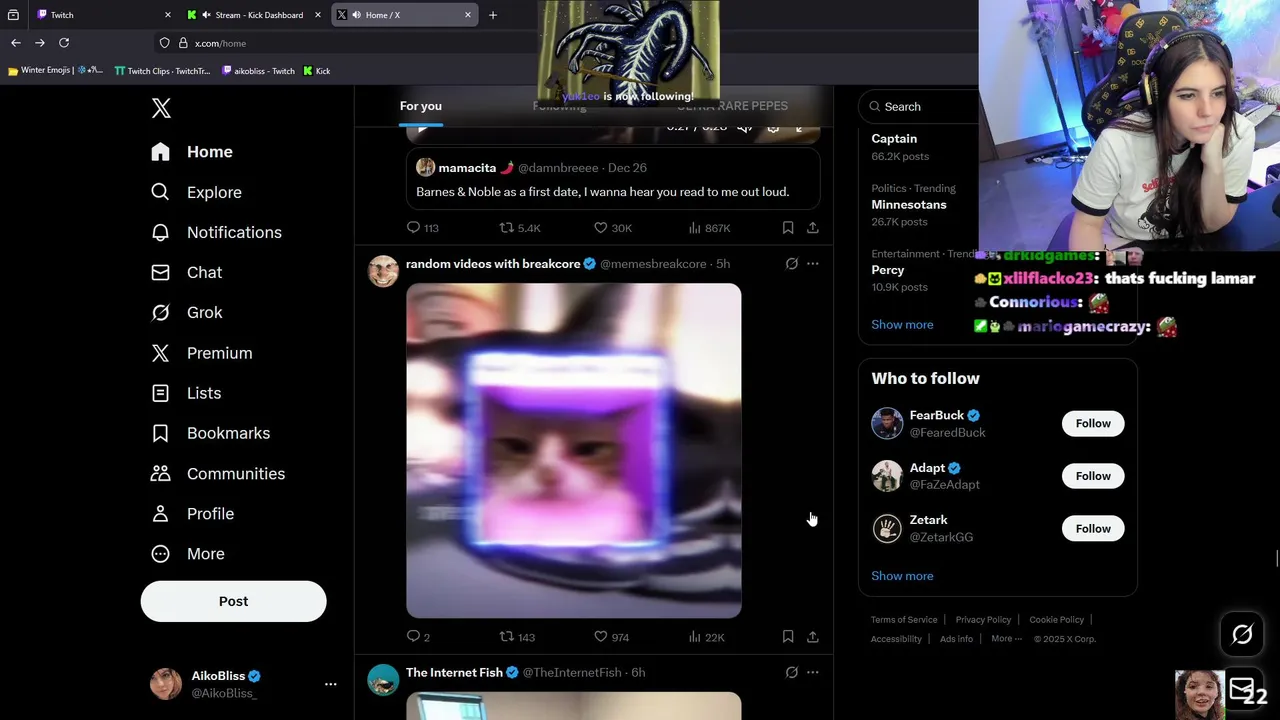Open Home in X sidebar

coord(192,152)
